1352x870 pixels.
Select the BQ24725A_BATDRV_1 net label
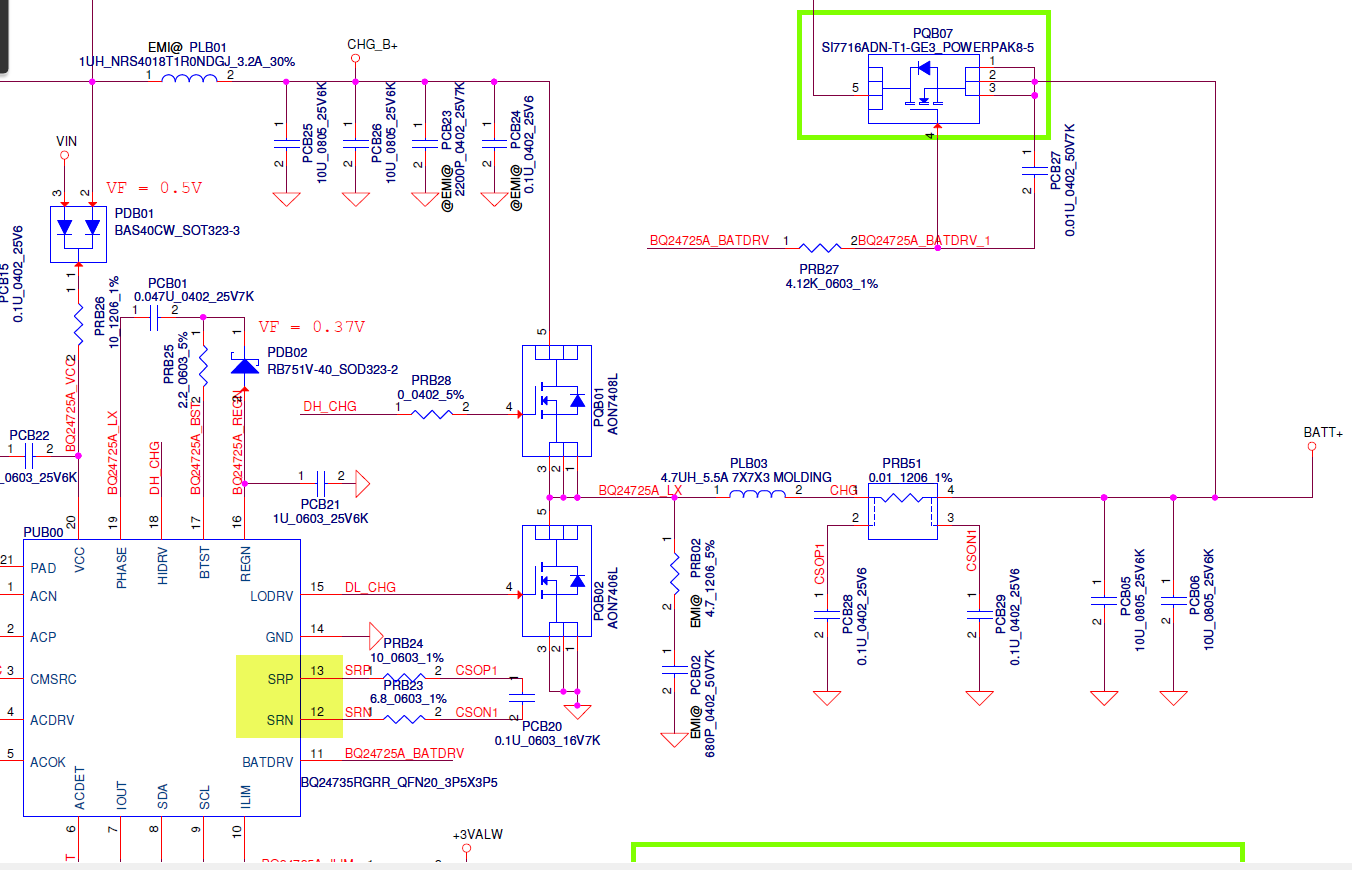click(924, 241)
